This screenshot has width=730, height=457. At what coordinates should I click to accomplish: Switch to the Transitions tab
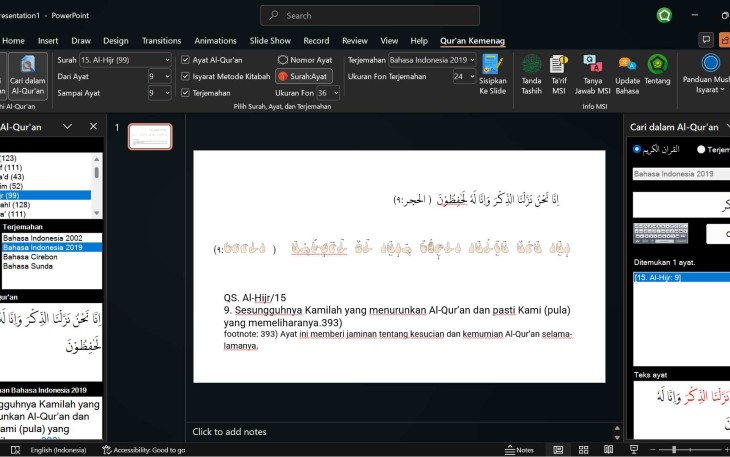coord(161,41)
